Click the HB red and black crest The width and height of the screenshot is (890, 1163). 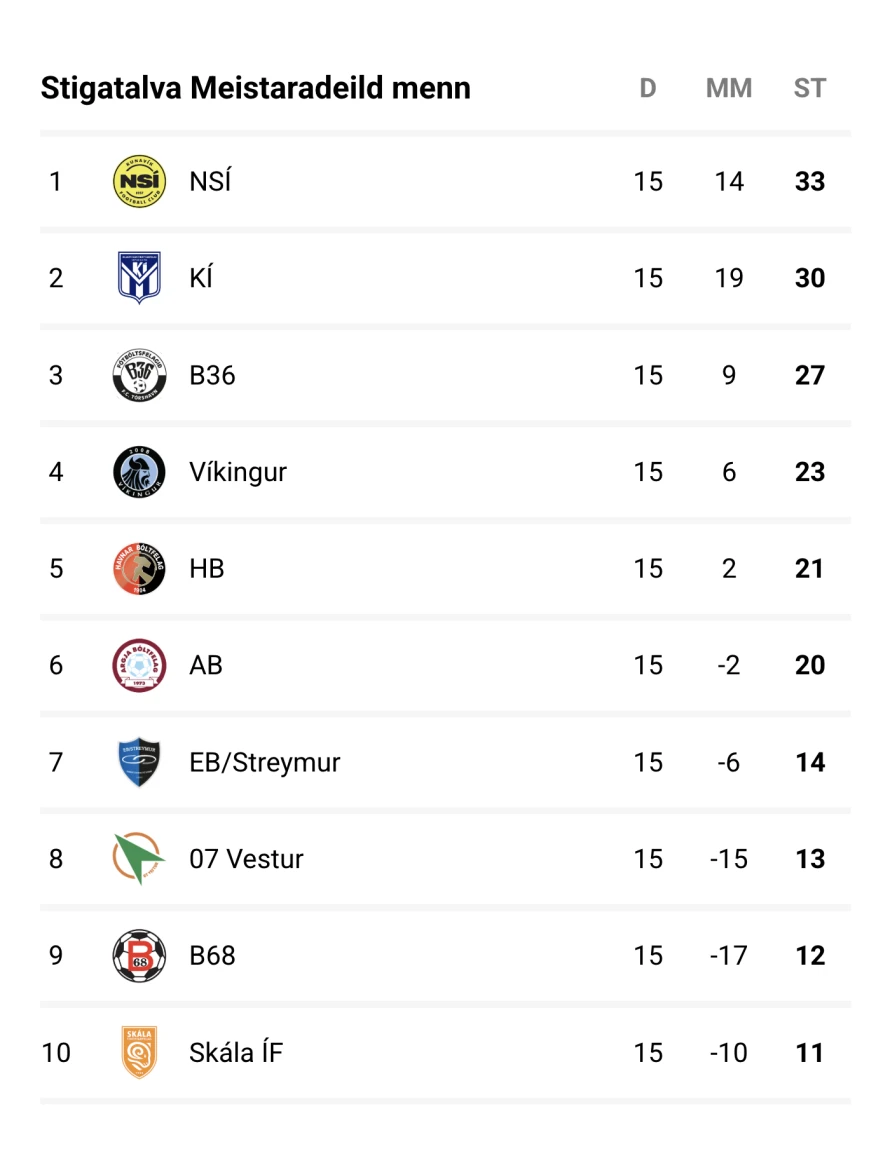[x=139, y=568]
